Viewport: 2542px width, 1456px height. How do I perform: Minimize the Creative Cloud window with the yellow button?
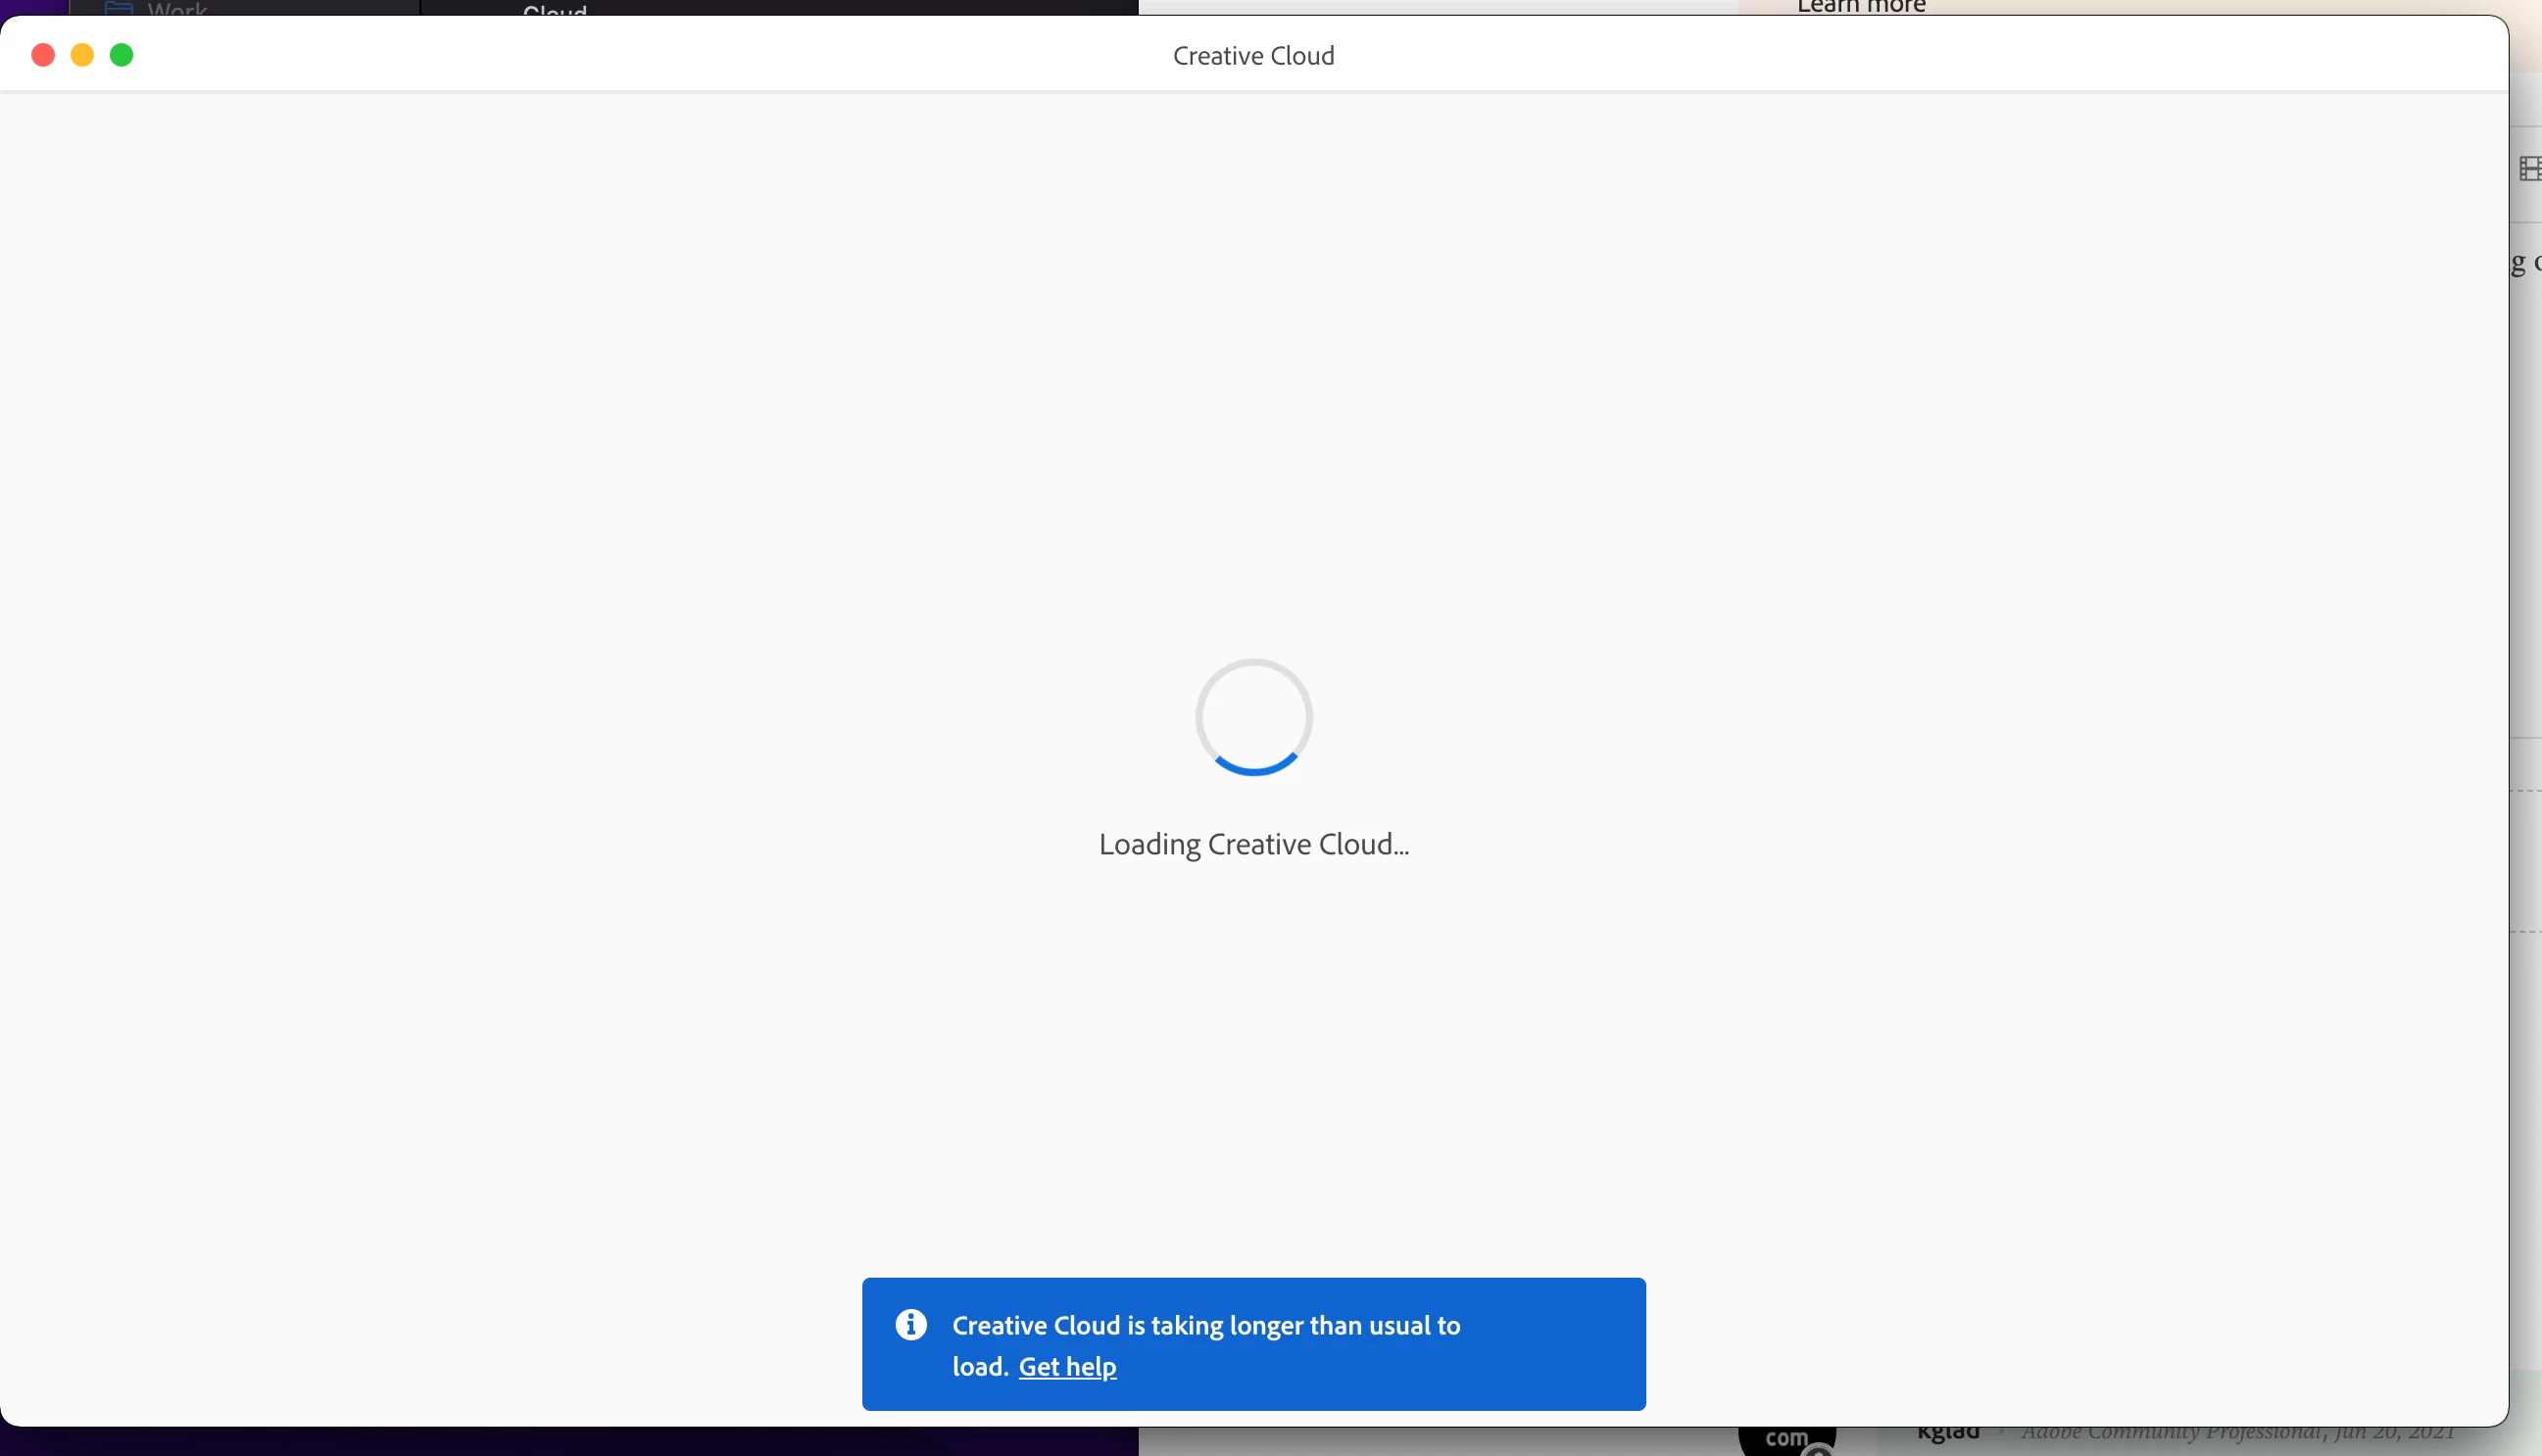pyautogui.click(x=82, y=55)
